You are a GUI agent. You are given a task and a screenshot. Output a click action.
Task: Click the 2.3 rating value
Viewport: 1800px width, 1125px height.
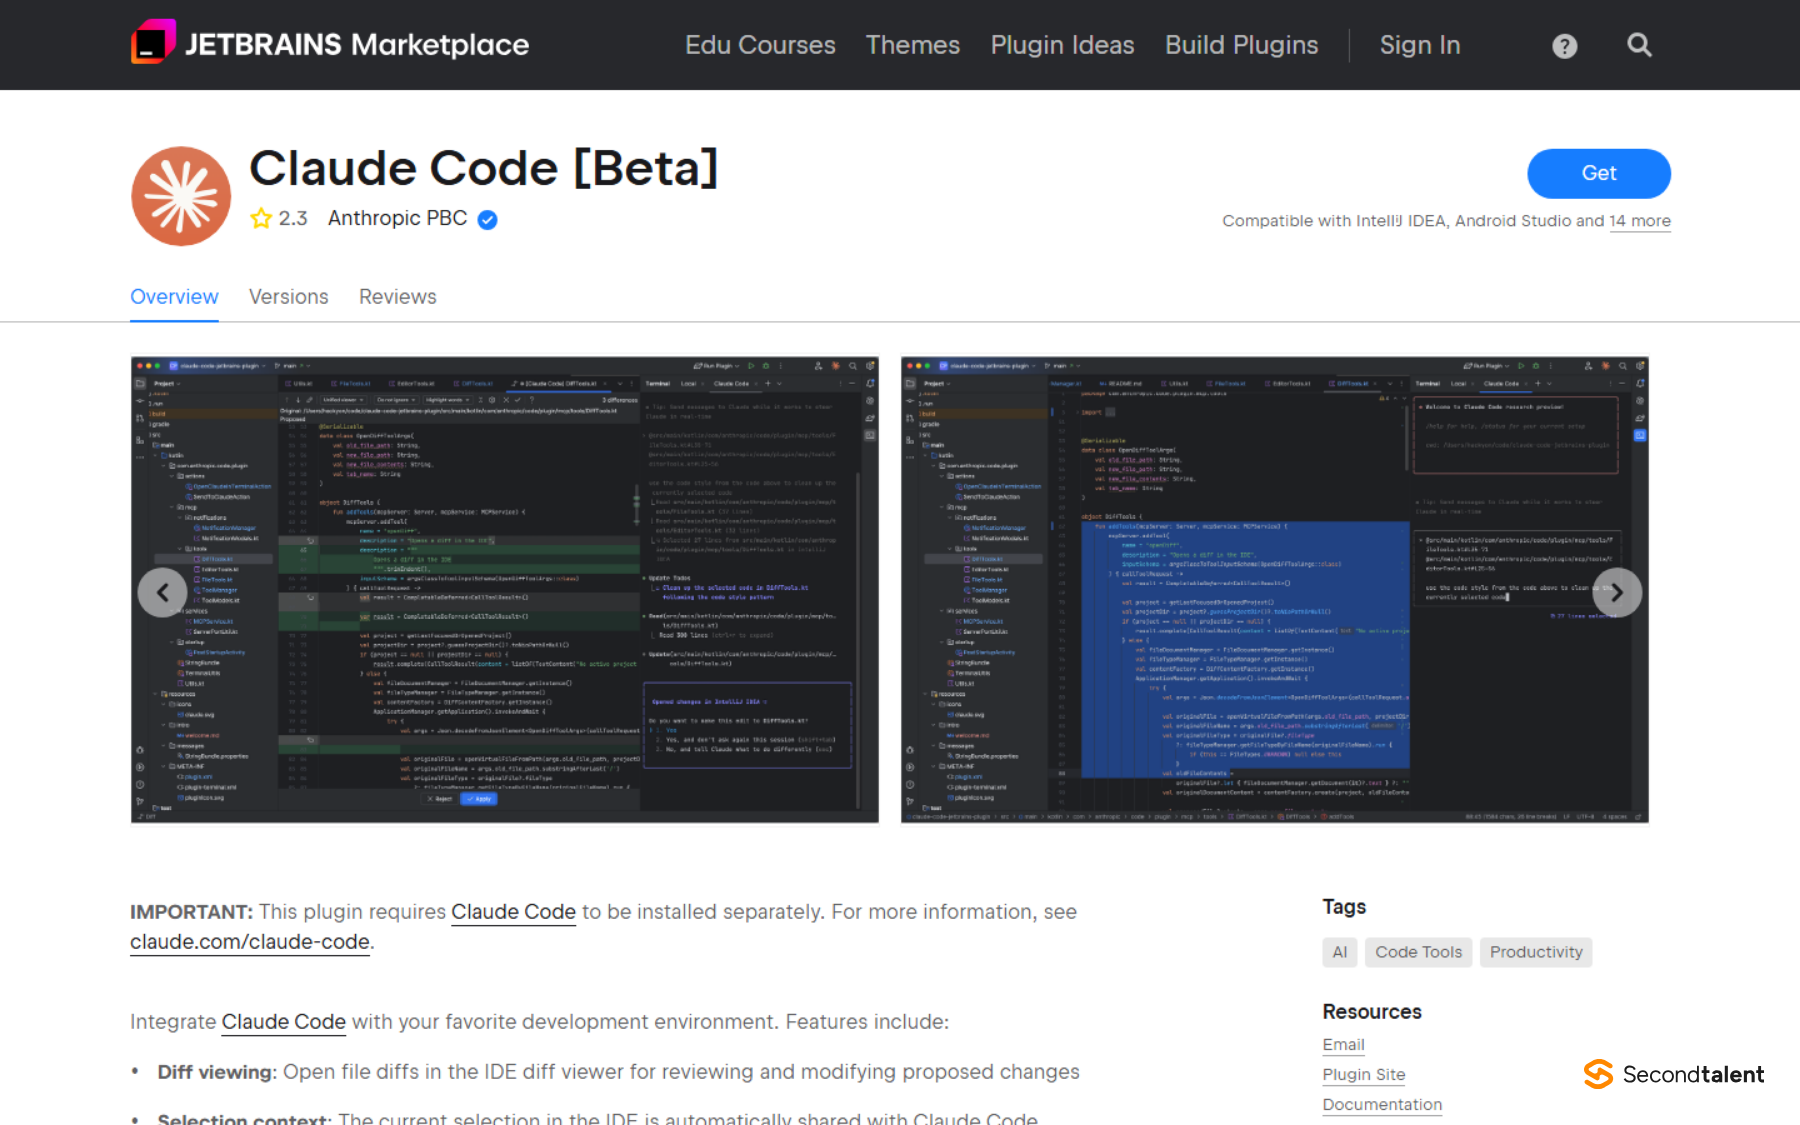[293, 218]
